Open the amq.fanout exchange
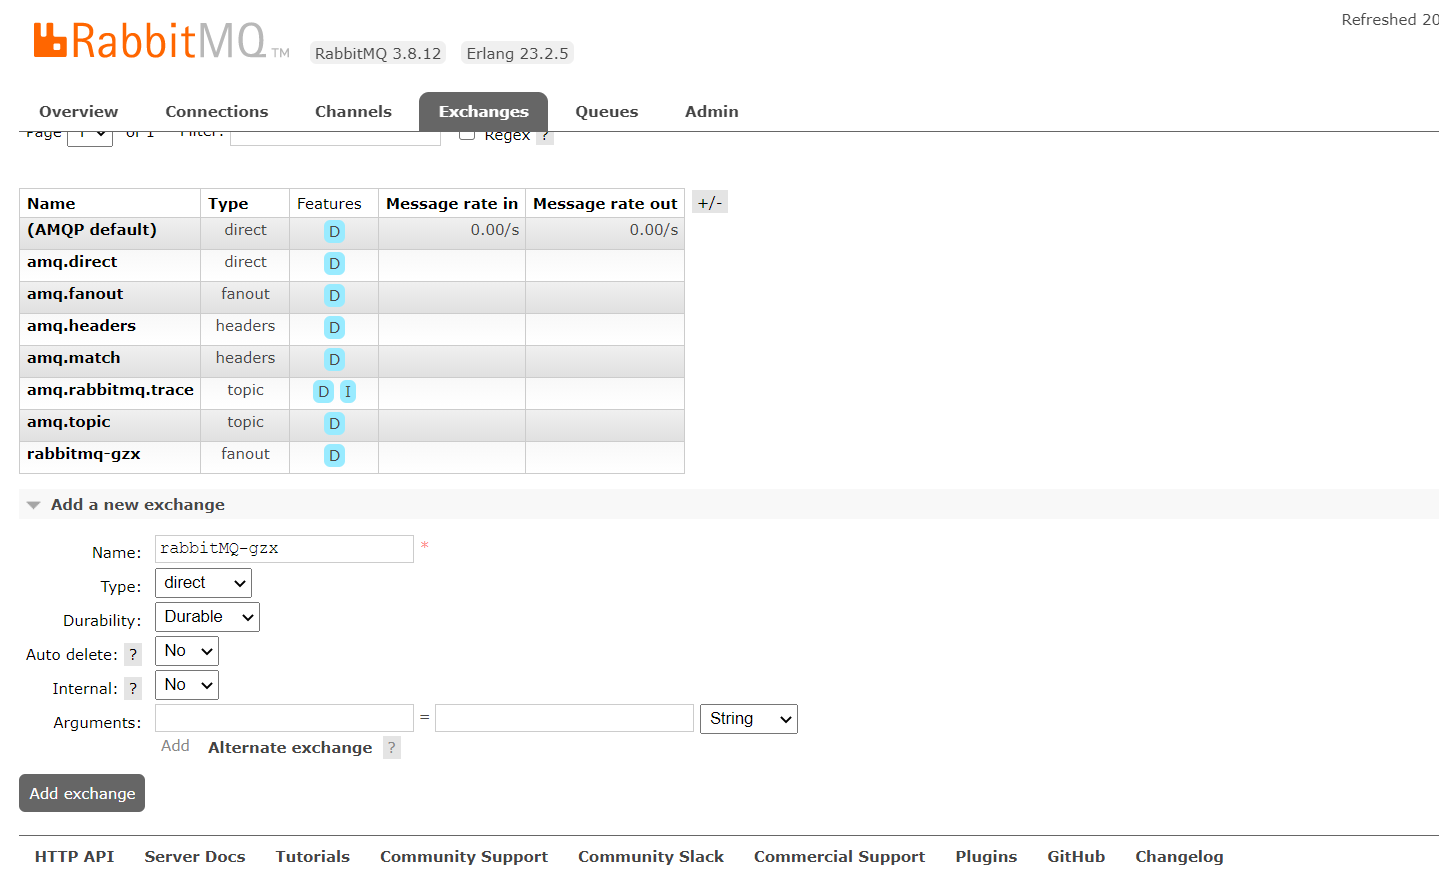 click(x=75, y=294)
